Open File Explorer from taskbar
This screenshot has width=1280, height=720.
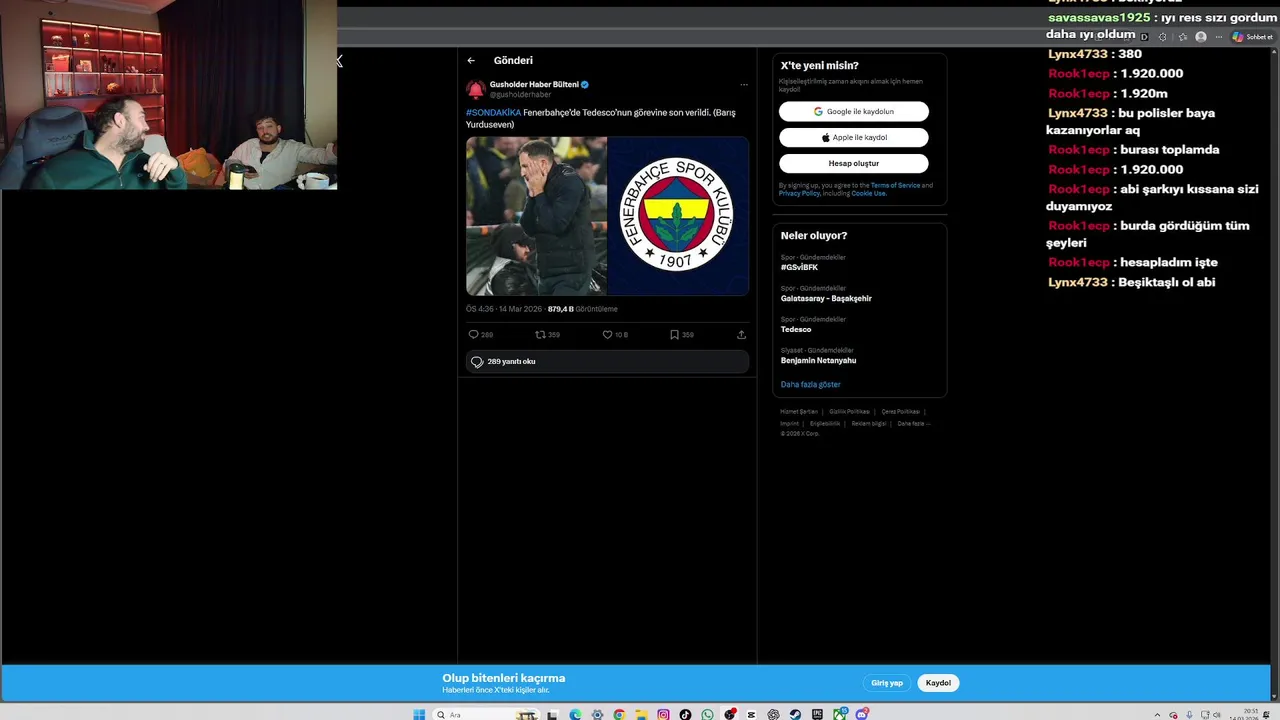point(641,714)
